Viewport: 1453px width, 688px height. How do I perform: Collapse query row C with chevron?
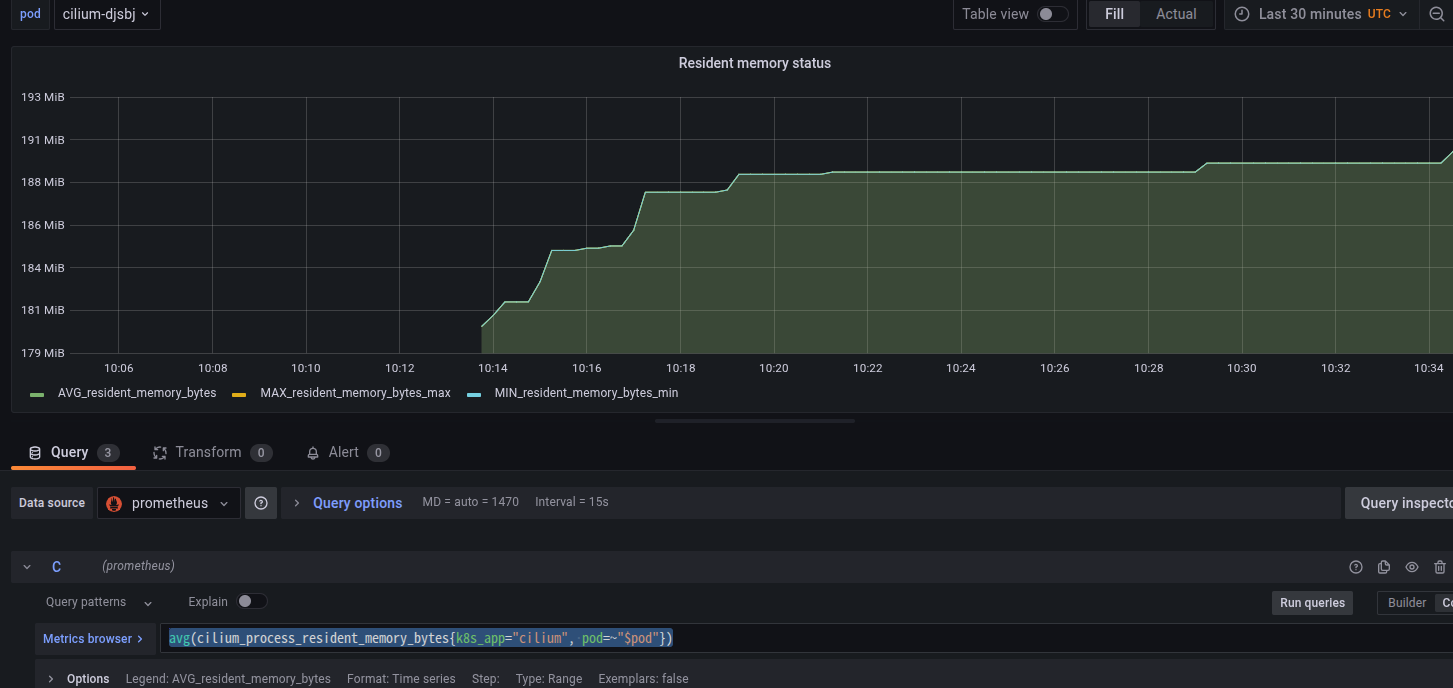click(27, 567)
